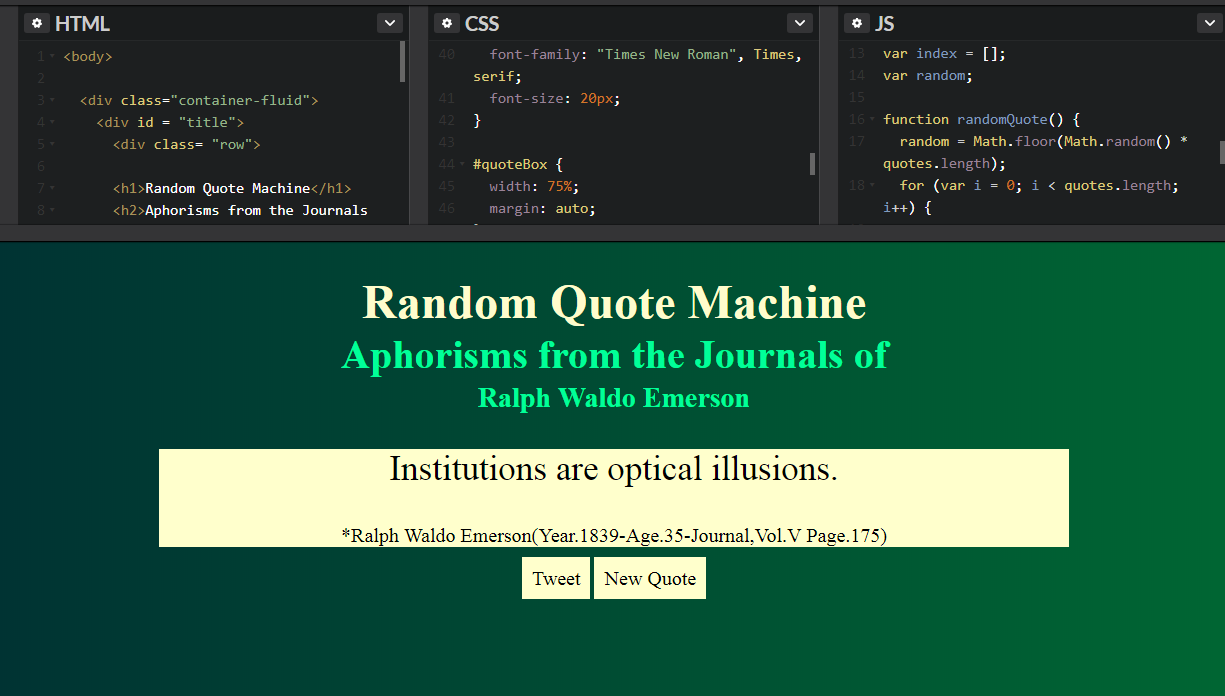The height and width of the screenshot is (696, 1225).
Task: Click the 'Random Quote Machine' page heading
Action: click(614, 303)
